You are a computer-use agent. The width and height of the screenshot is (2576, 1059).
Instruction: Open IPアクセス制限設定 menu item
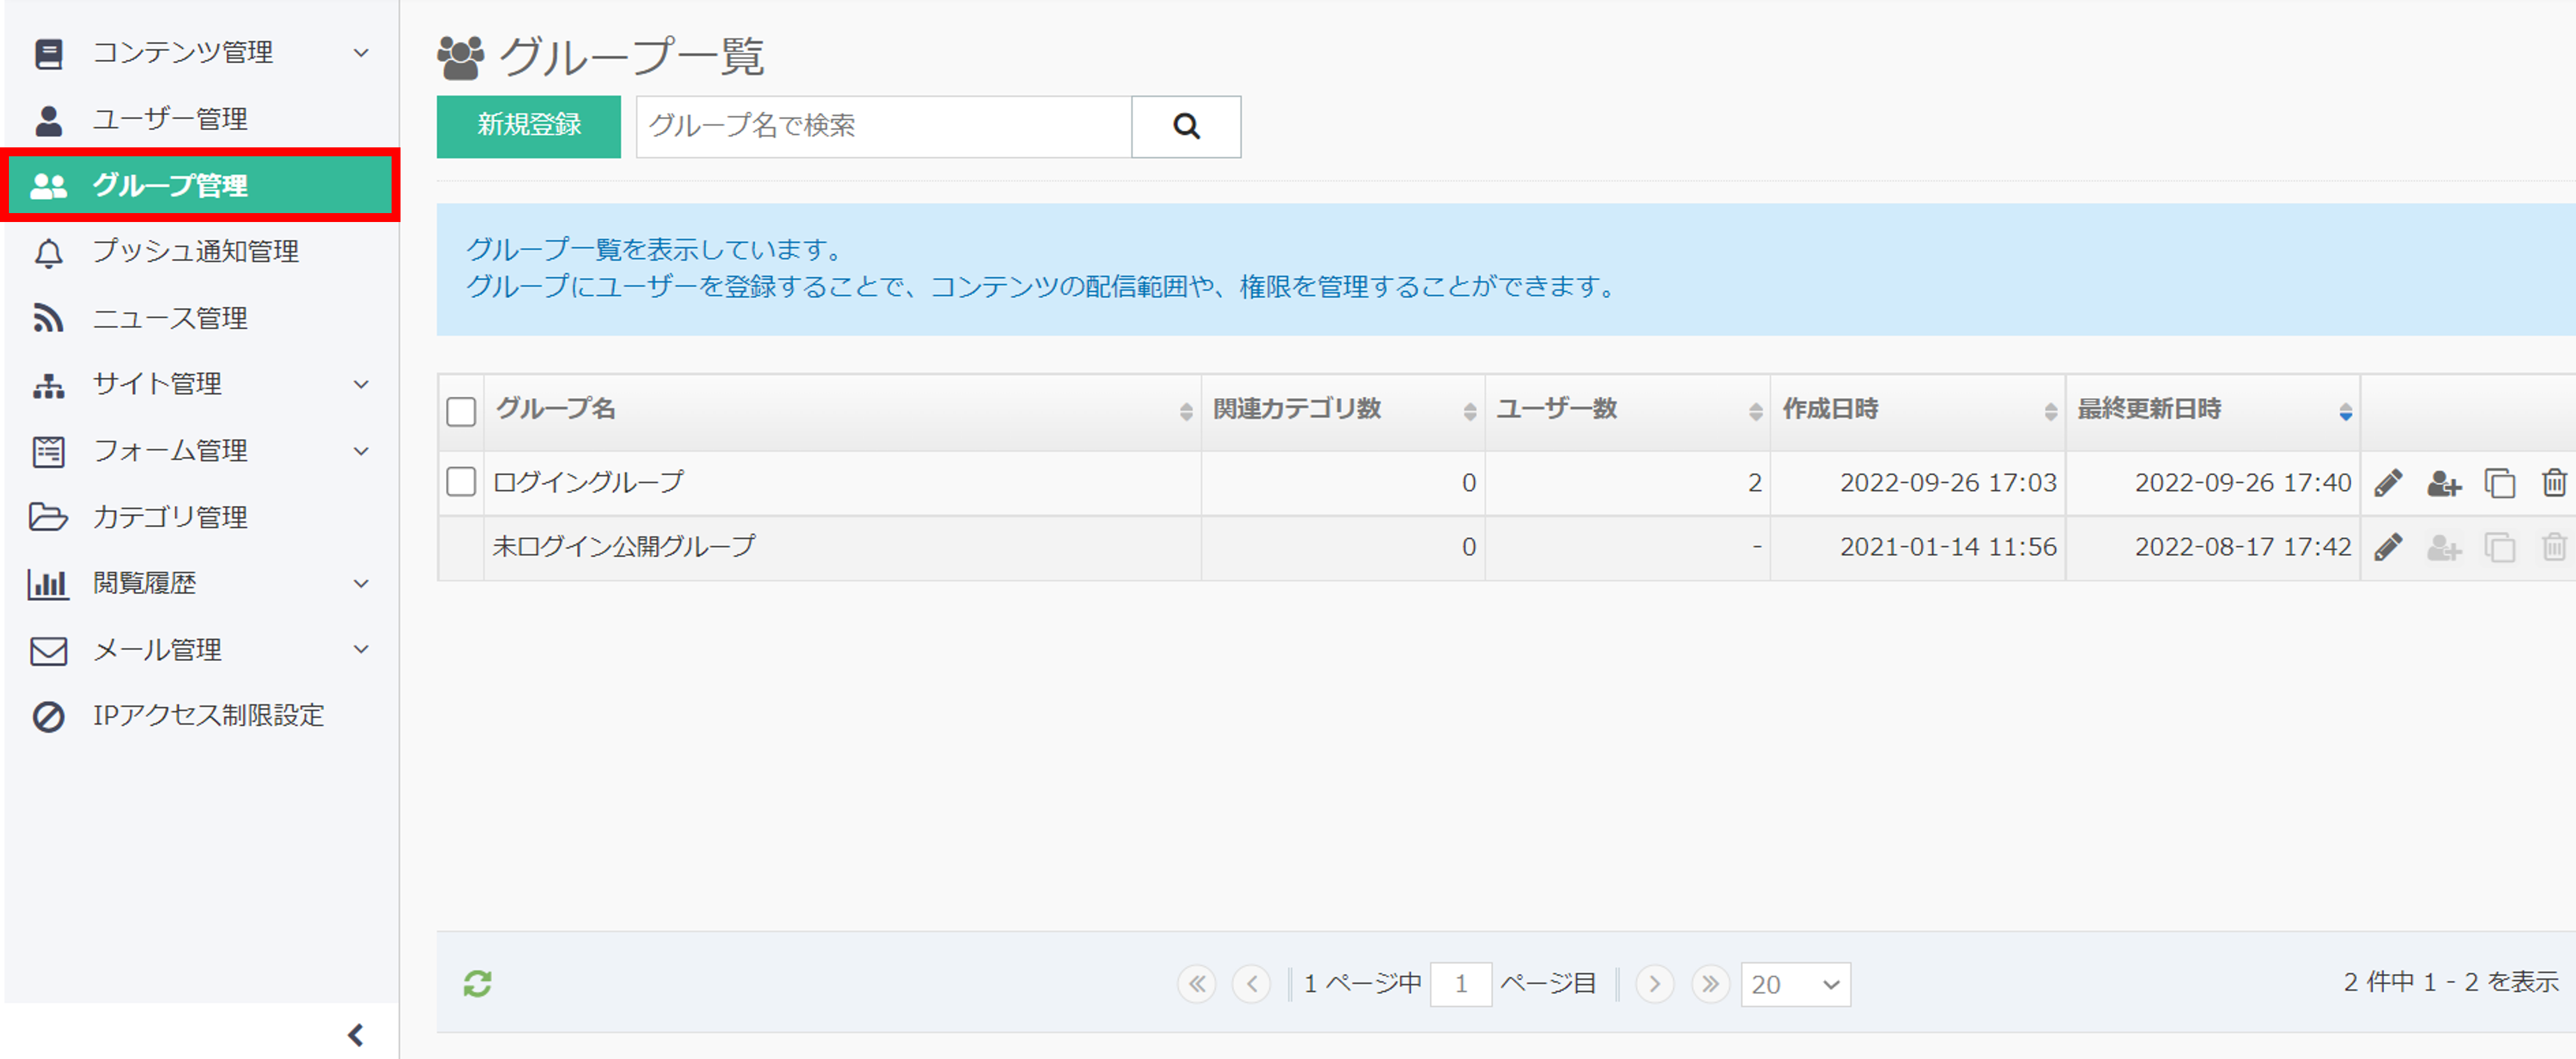coord(200,716)
